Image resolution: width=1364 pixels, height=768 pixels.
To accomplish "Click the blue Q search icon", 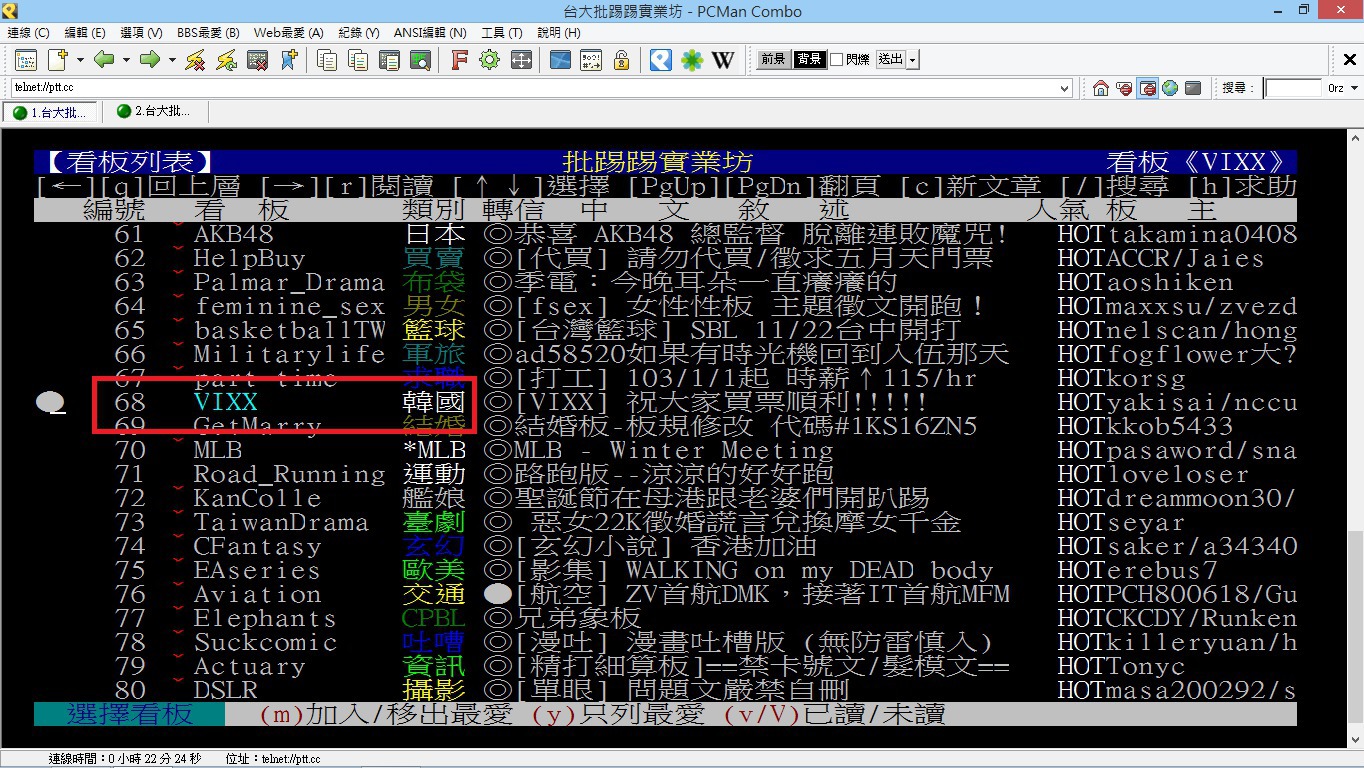I will point(660,60).
